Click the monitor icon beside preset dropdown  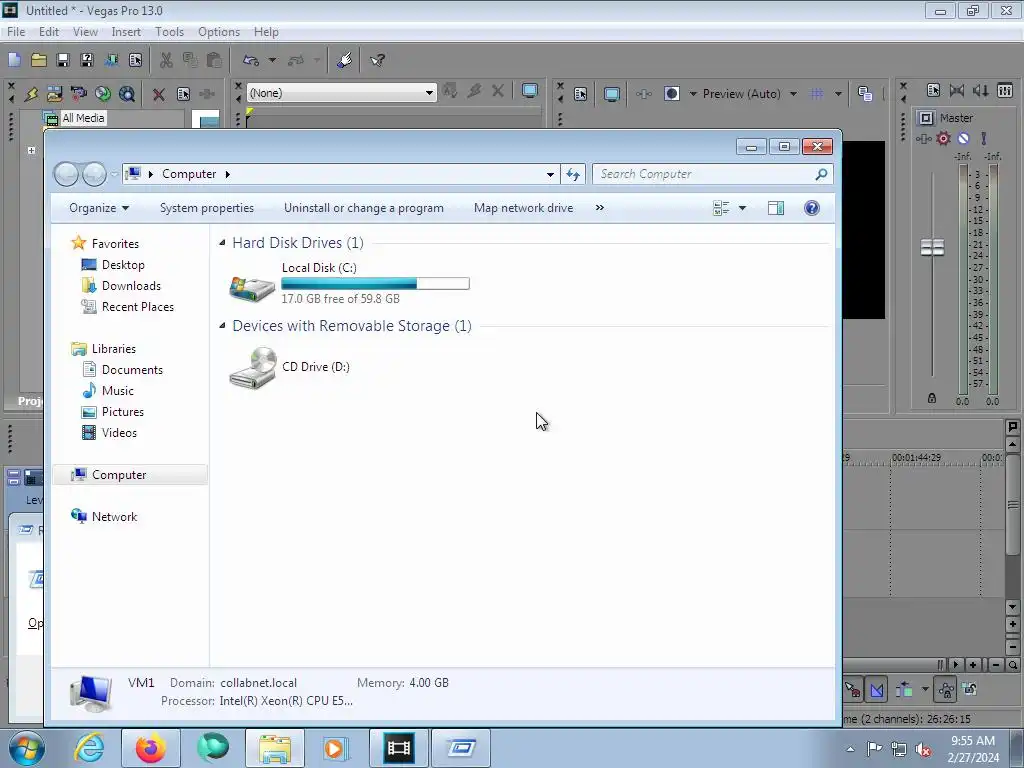[x=530, y=91]
